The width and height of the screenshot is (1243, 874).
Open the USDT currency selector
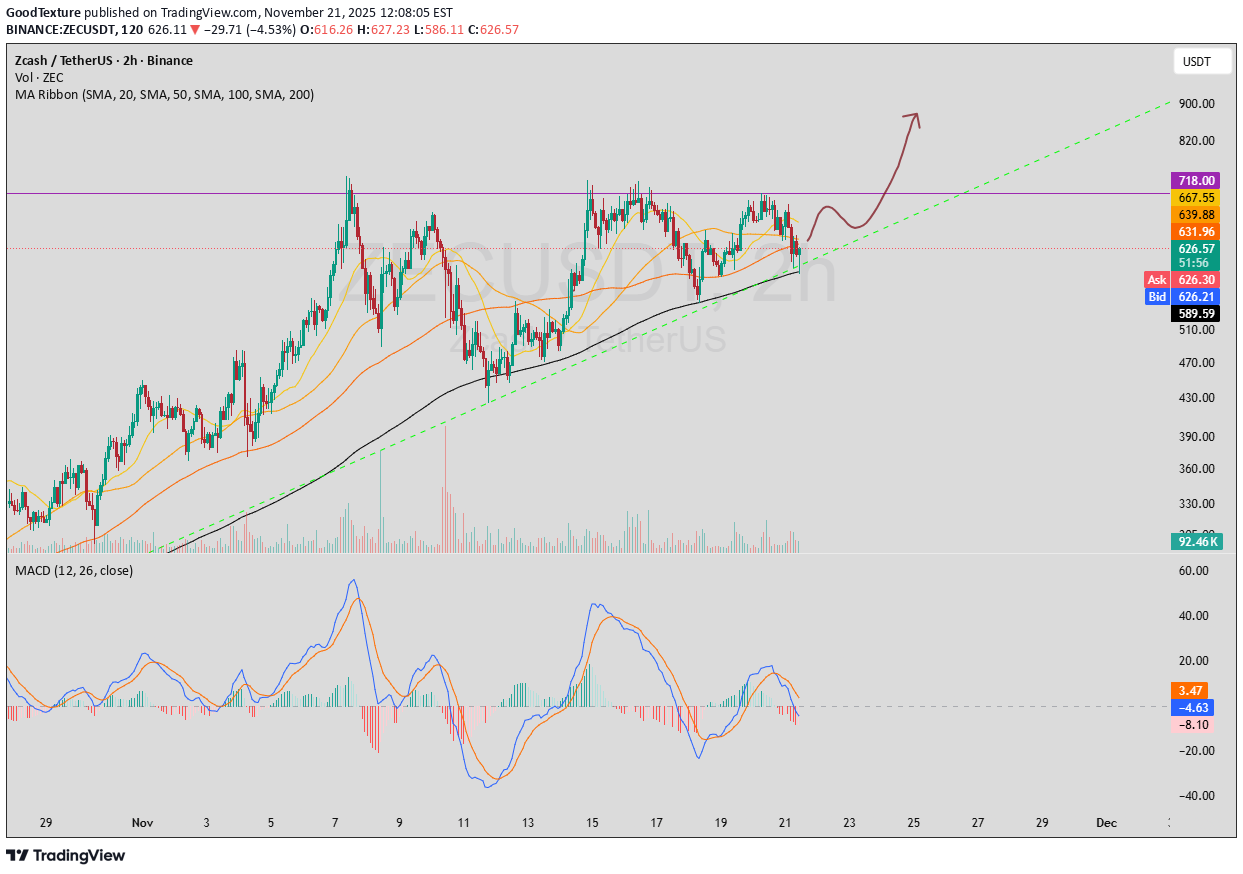[x=1196, y=62]
